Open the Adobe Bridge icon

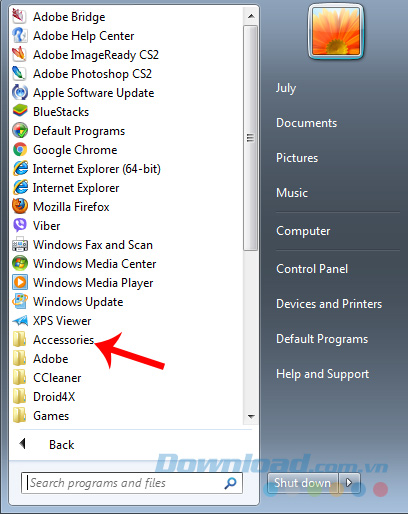[19, 17]
